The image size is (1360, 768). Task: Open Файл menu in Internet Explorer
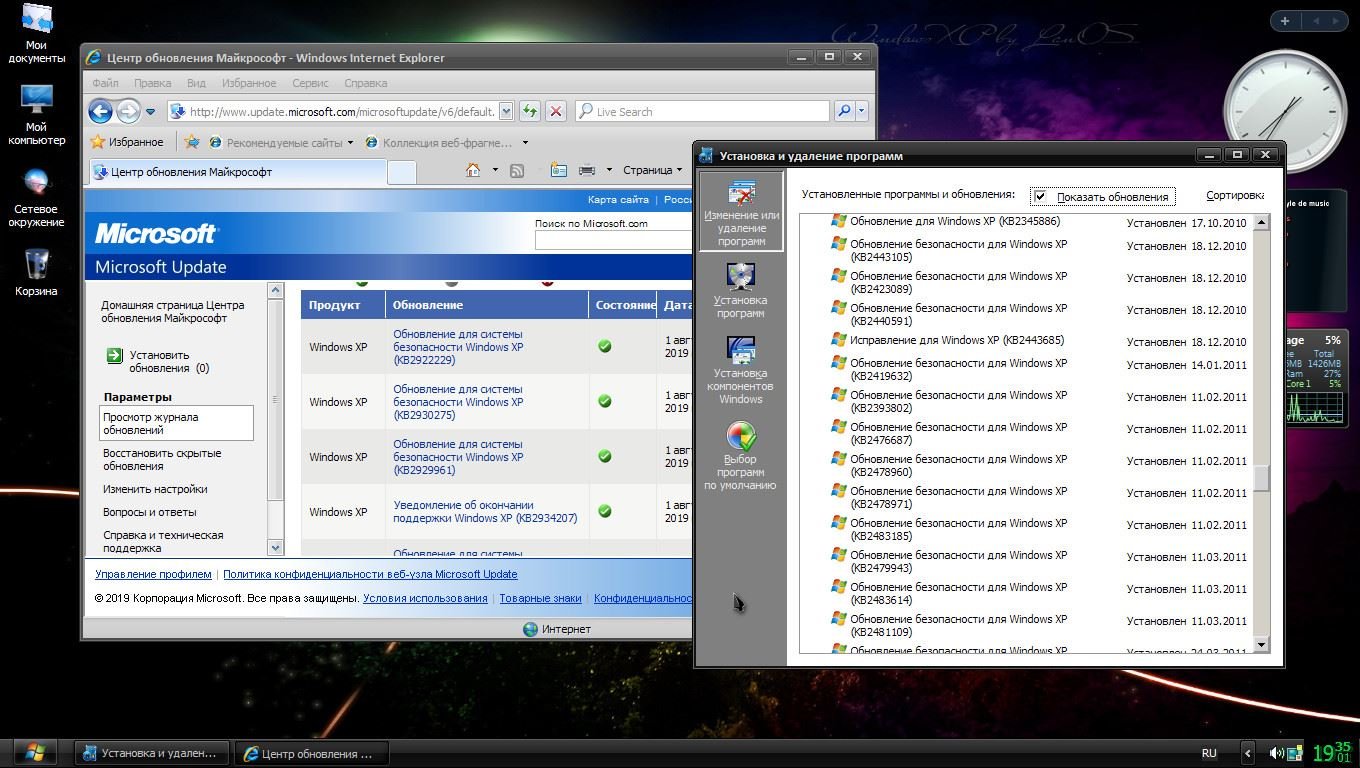pyautogui.click(x=105, y=83)
